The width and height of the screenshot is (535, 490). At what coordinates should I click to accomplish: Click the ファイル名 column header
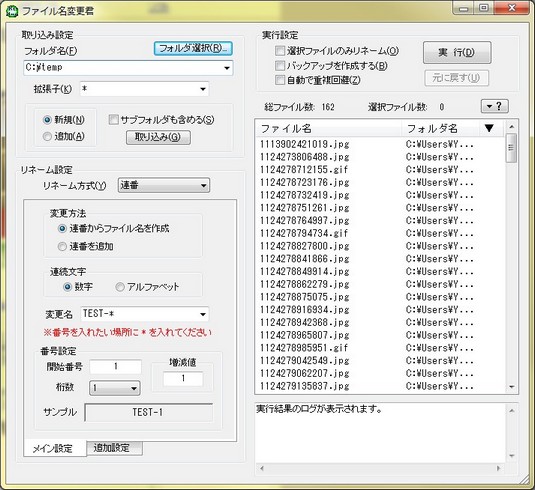329,128
